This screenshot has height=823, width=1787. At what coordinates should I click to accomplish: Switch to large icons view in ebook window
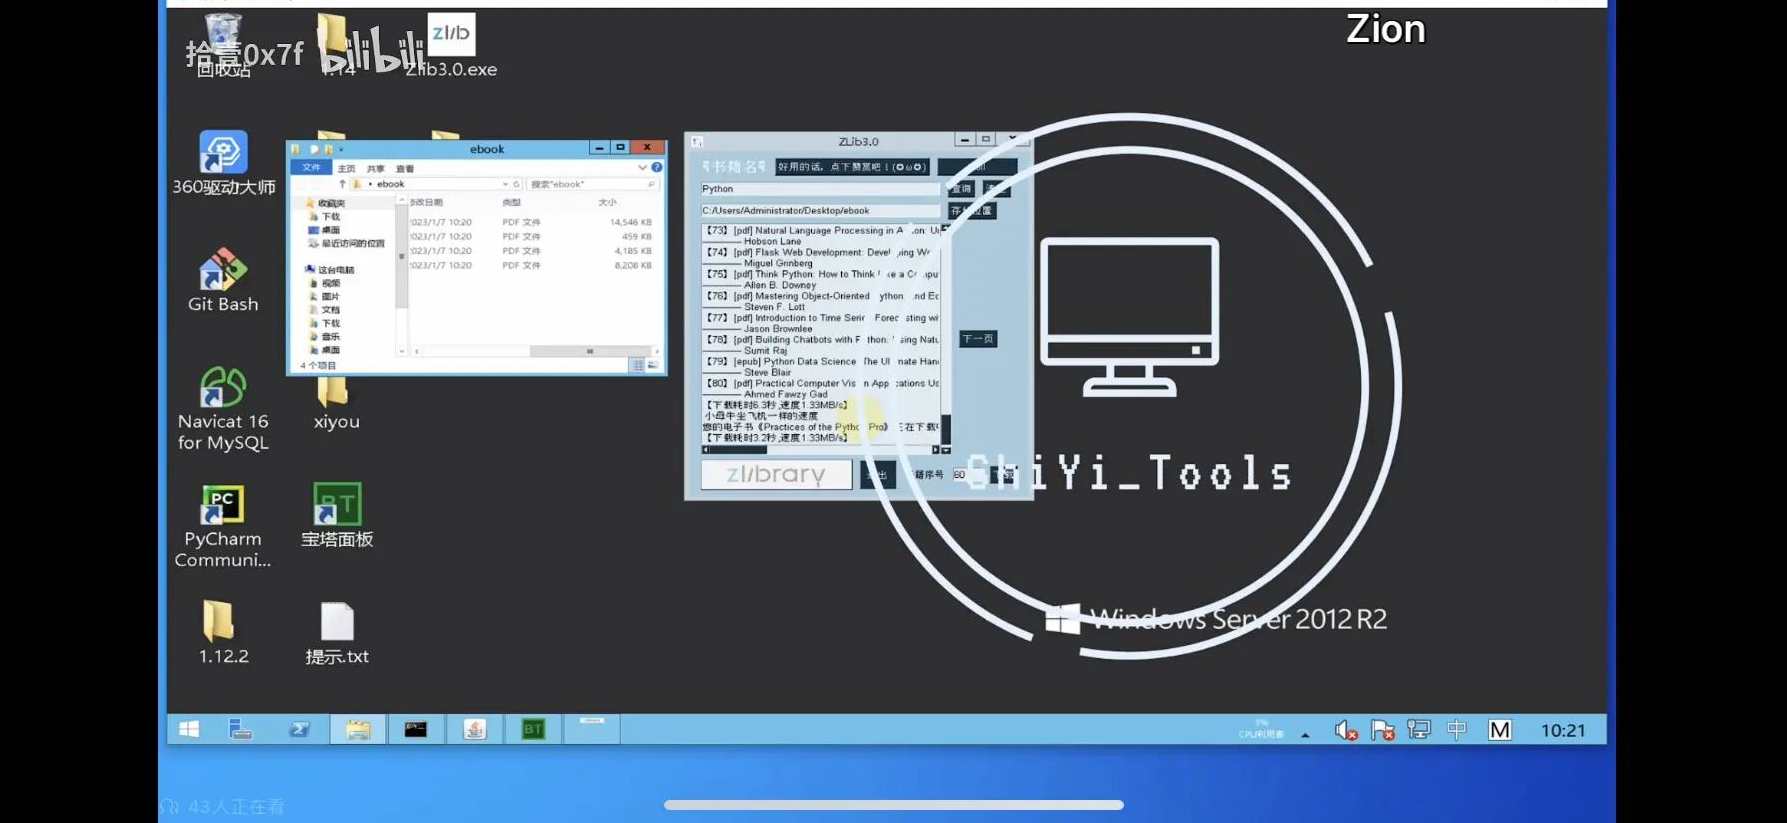[652, 365]
